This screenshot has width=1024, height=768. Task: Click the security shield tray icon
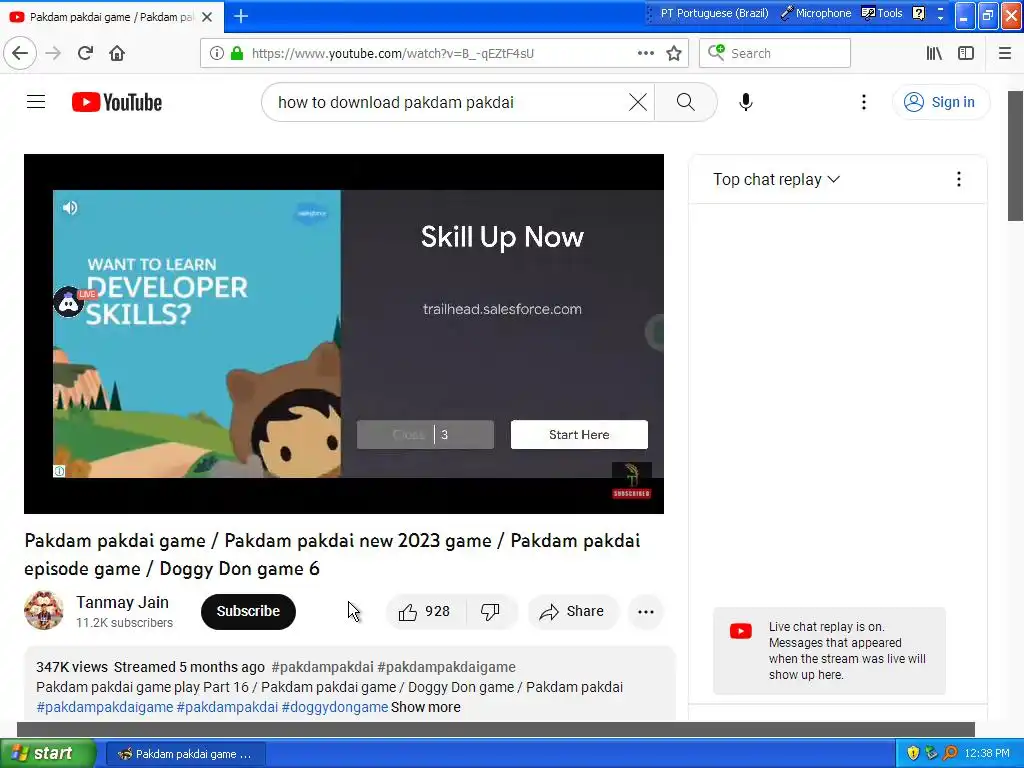pos(912,753)
